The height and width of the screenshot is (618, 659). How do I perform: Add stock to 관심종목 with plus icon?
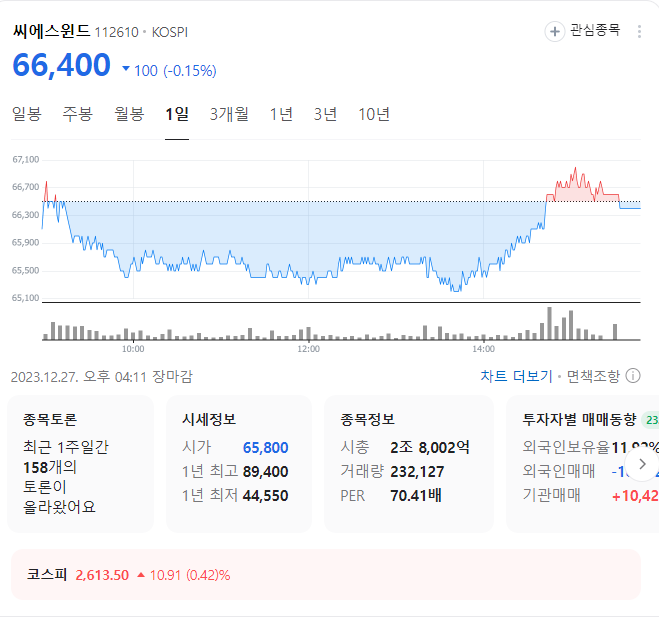coord(554,32)
